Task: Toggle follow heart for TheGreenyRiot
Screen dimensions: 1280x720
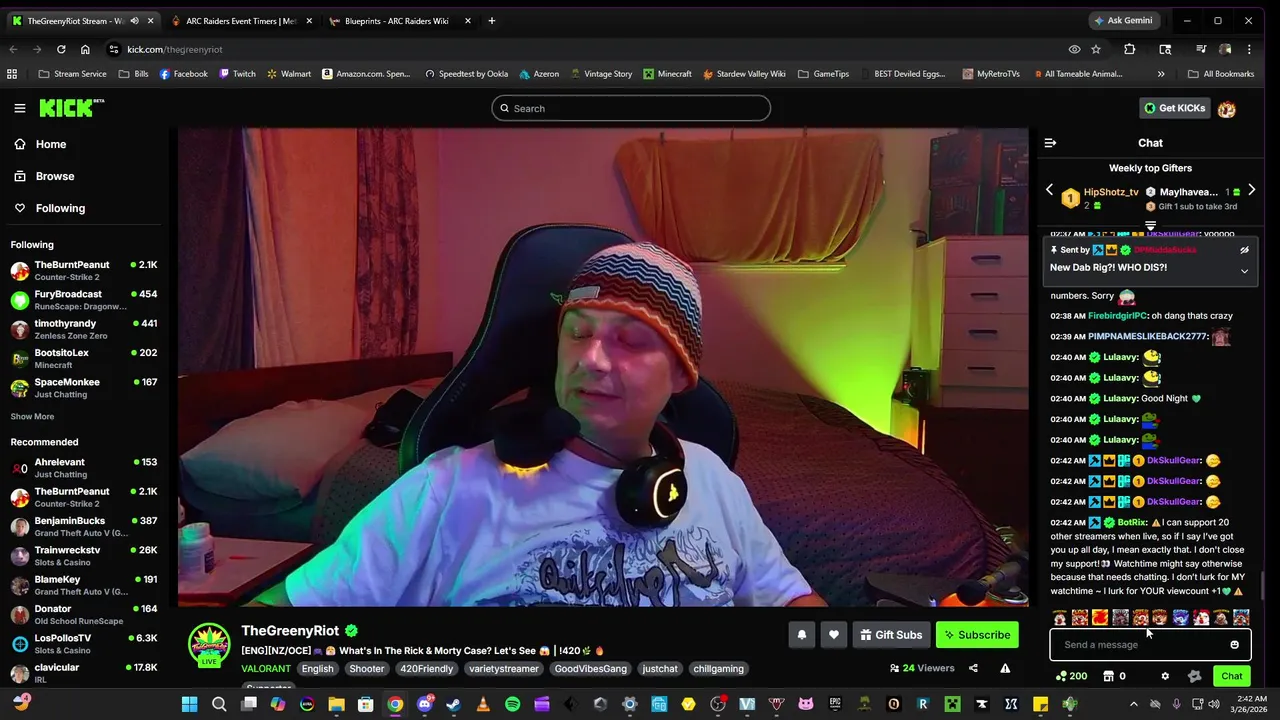Action: [x=834, y=635]
